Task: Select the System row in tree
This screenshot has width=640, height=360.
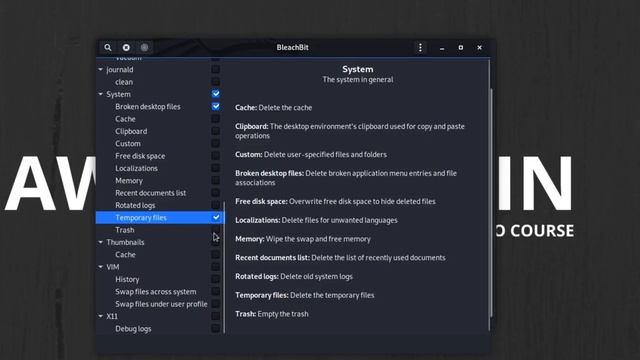Action: 160,94
